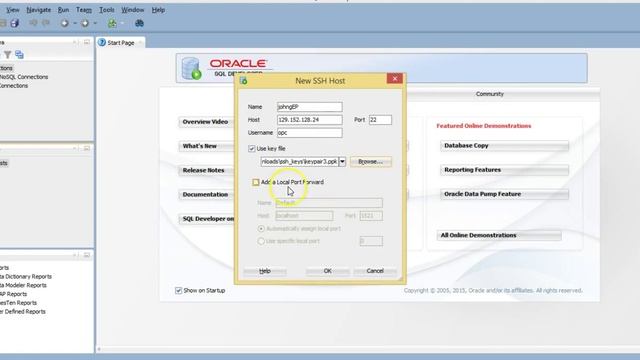Image resolution: width=640 pixels, height=360 pixels.
Task: Select the Start Page tab
Action: (121, 42)
